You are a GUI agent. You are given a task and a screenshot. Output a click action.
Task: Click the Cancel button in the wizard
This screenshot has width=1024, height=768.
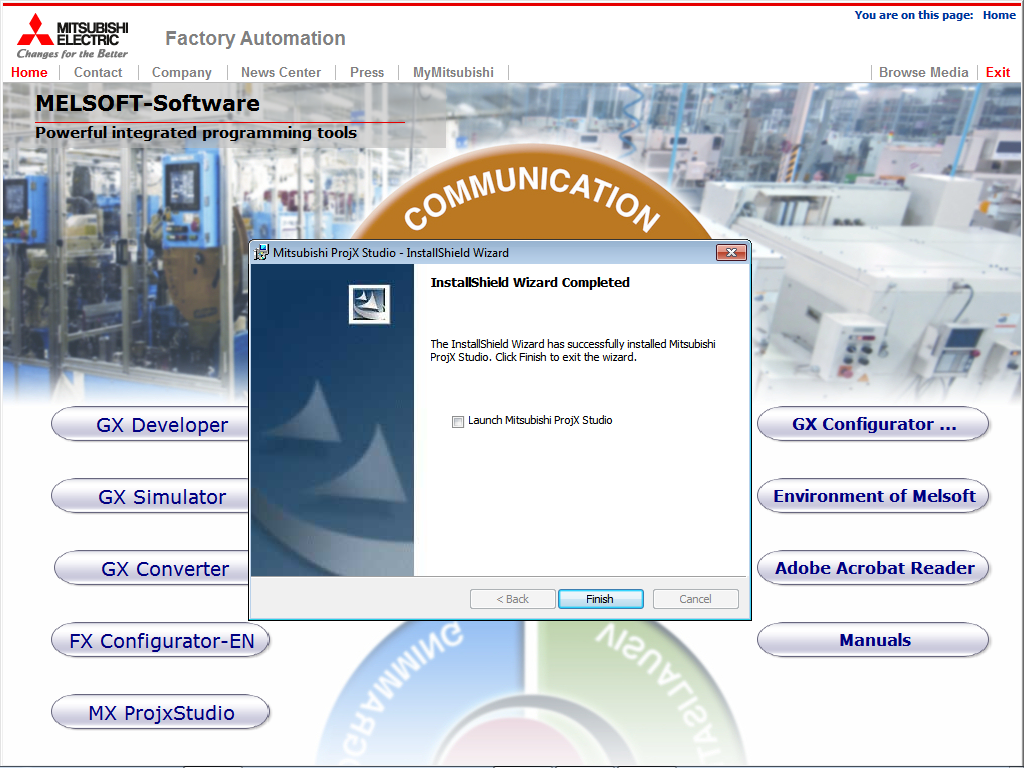click(695, 598)
